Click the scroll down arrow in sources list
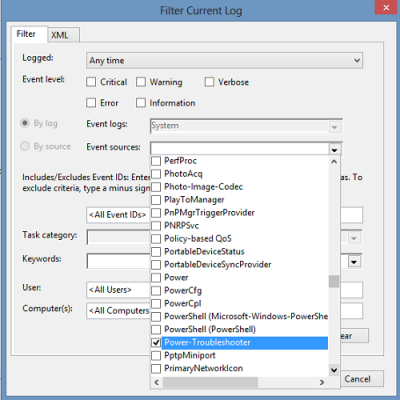 click(334, 370)
